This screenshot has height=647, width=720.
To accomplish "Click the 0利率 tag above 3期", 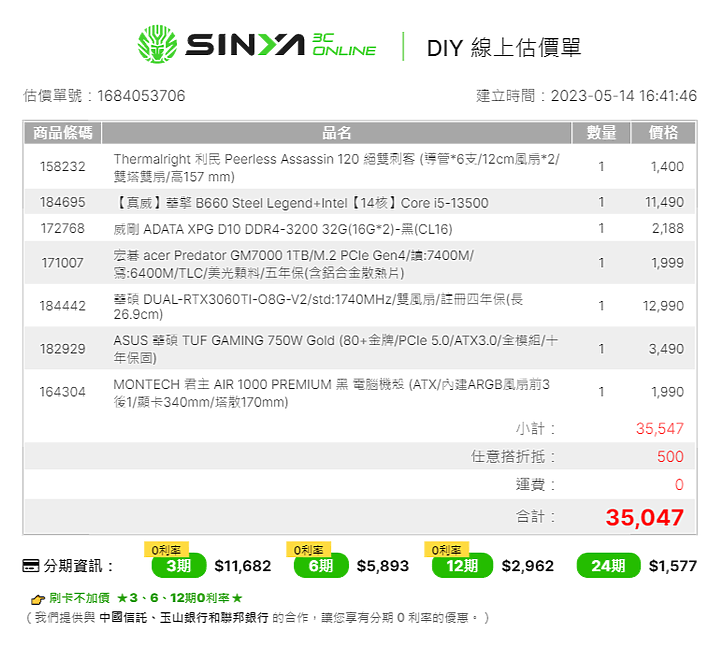I will pyautogui.click(x=166, y=549).
